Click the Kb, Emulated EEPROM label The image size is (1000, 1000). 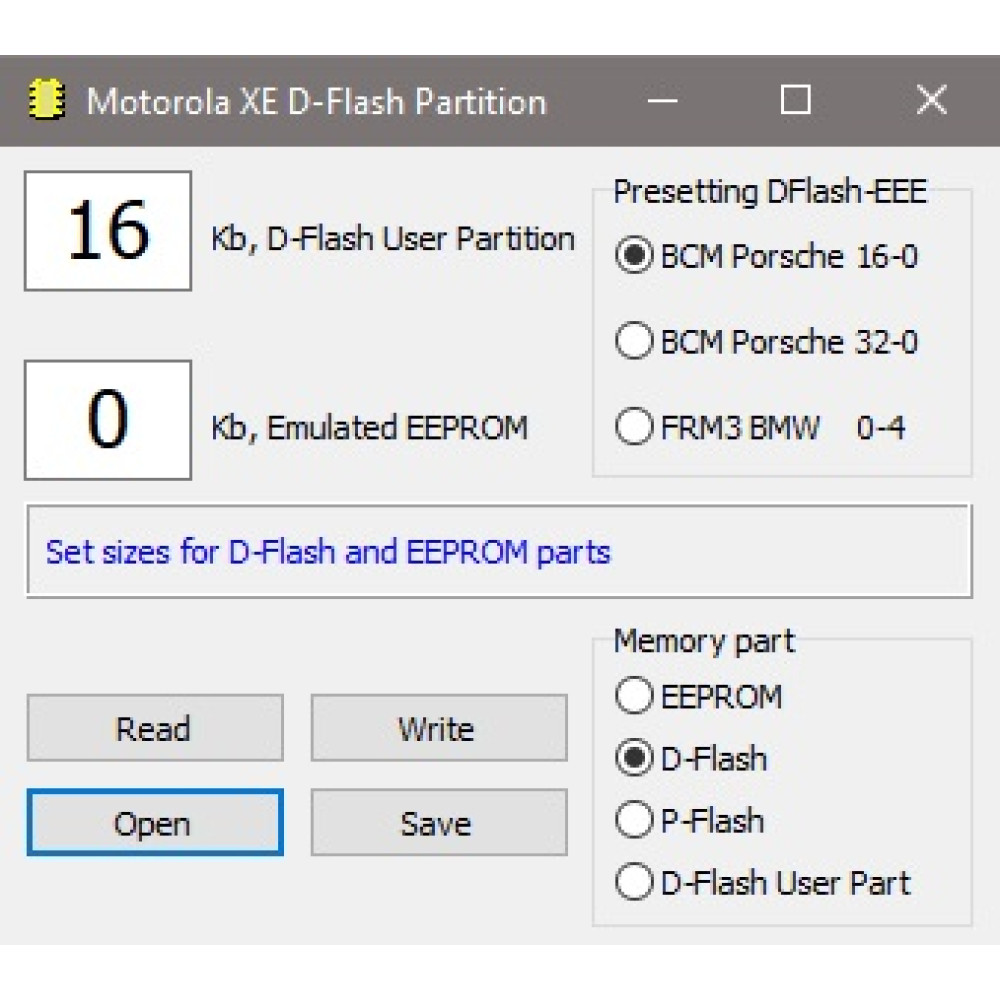click(369, 427)
